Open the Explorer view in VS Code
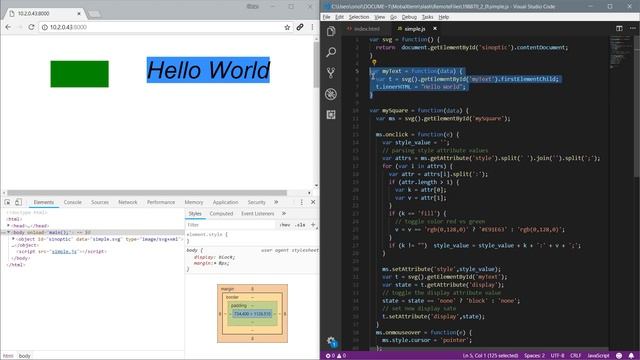 click(x=331, y=31)
